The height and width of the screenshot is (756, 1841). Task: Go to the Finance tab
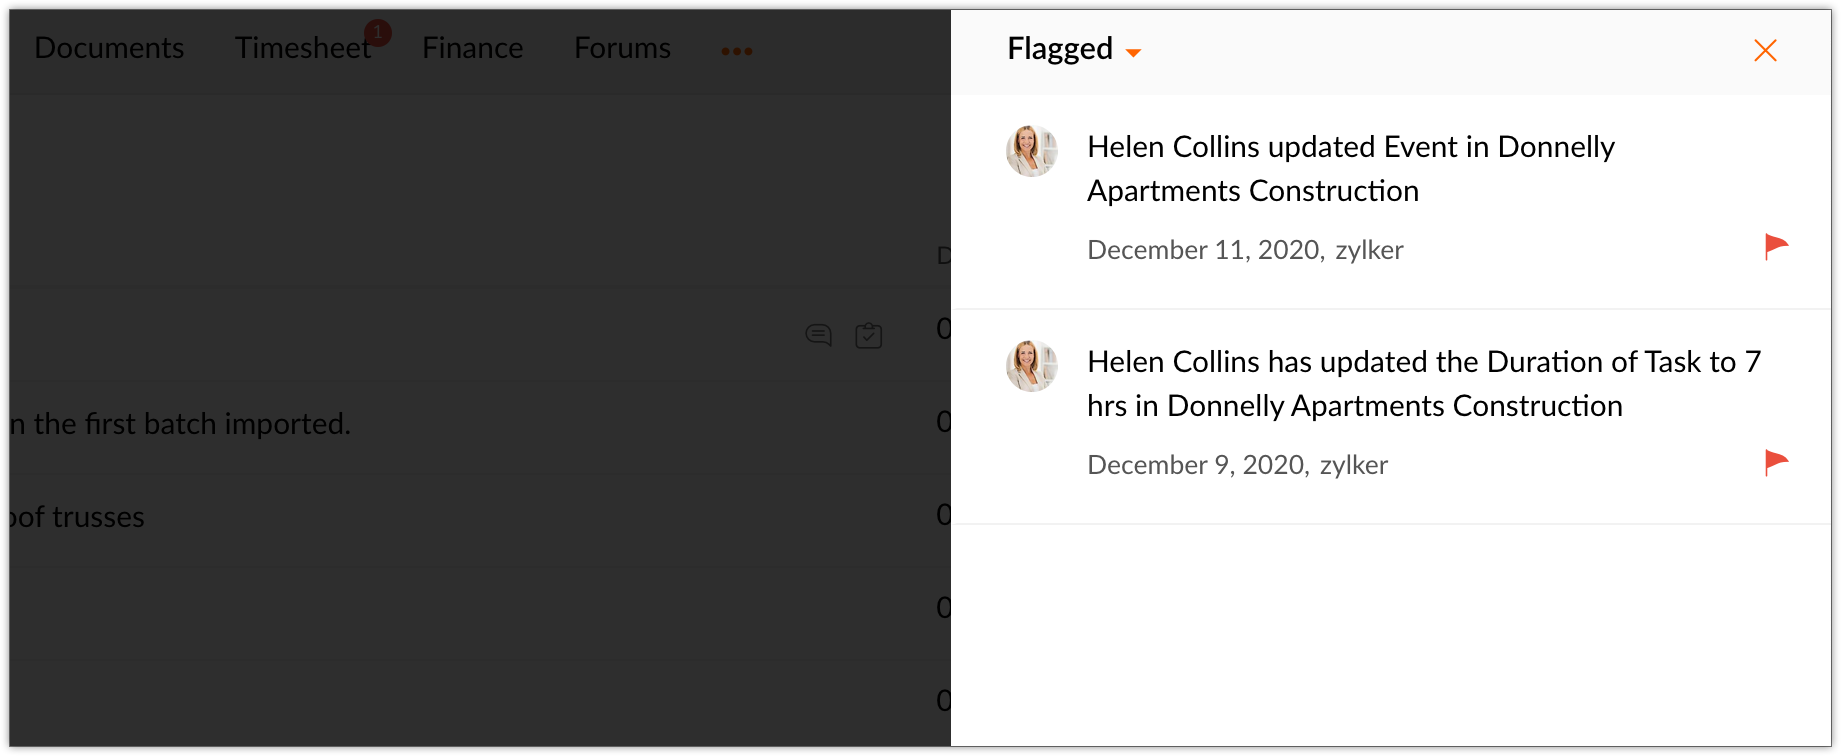coord(472,48)
